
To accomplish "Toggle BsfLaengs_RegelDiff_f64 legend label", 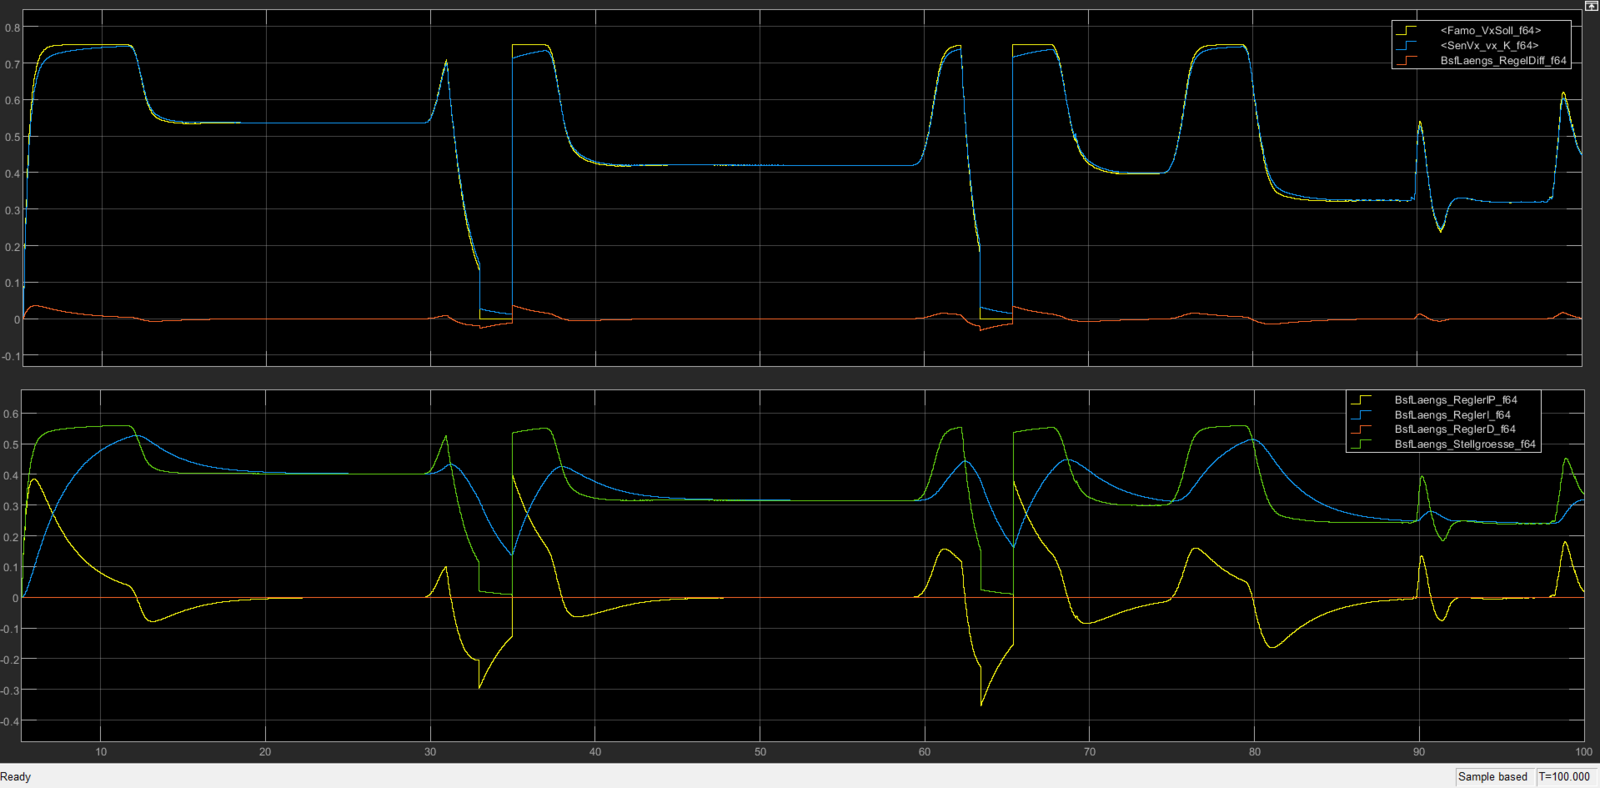I will [x=1503, y=61].
